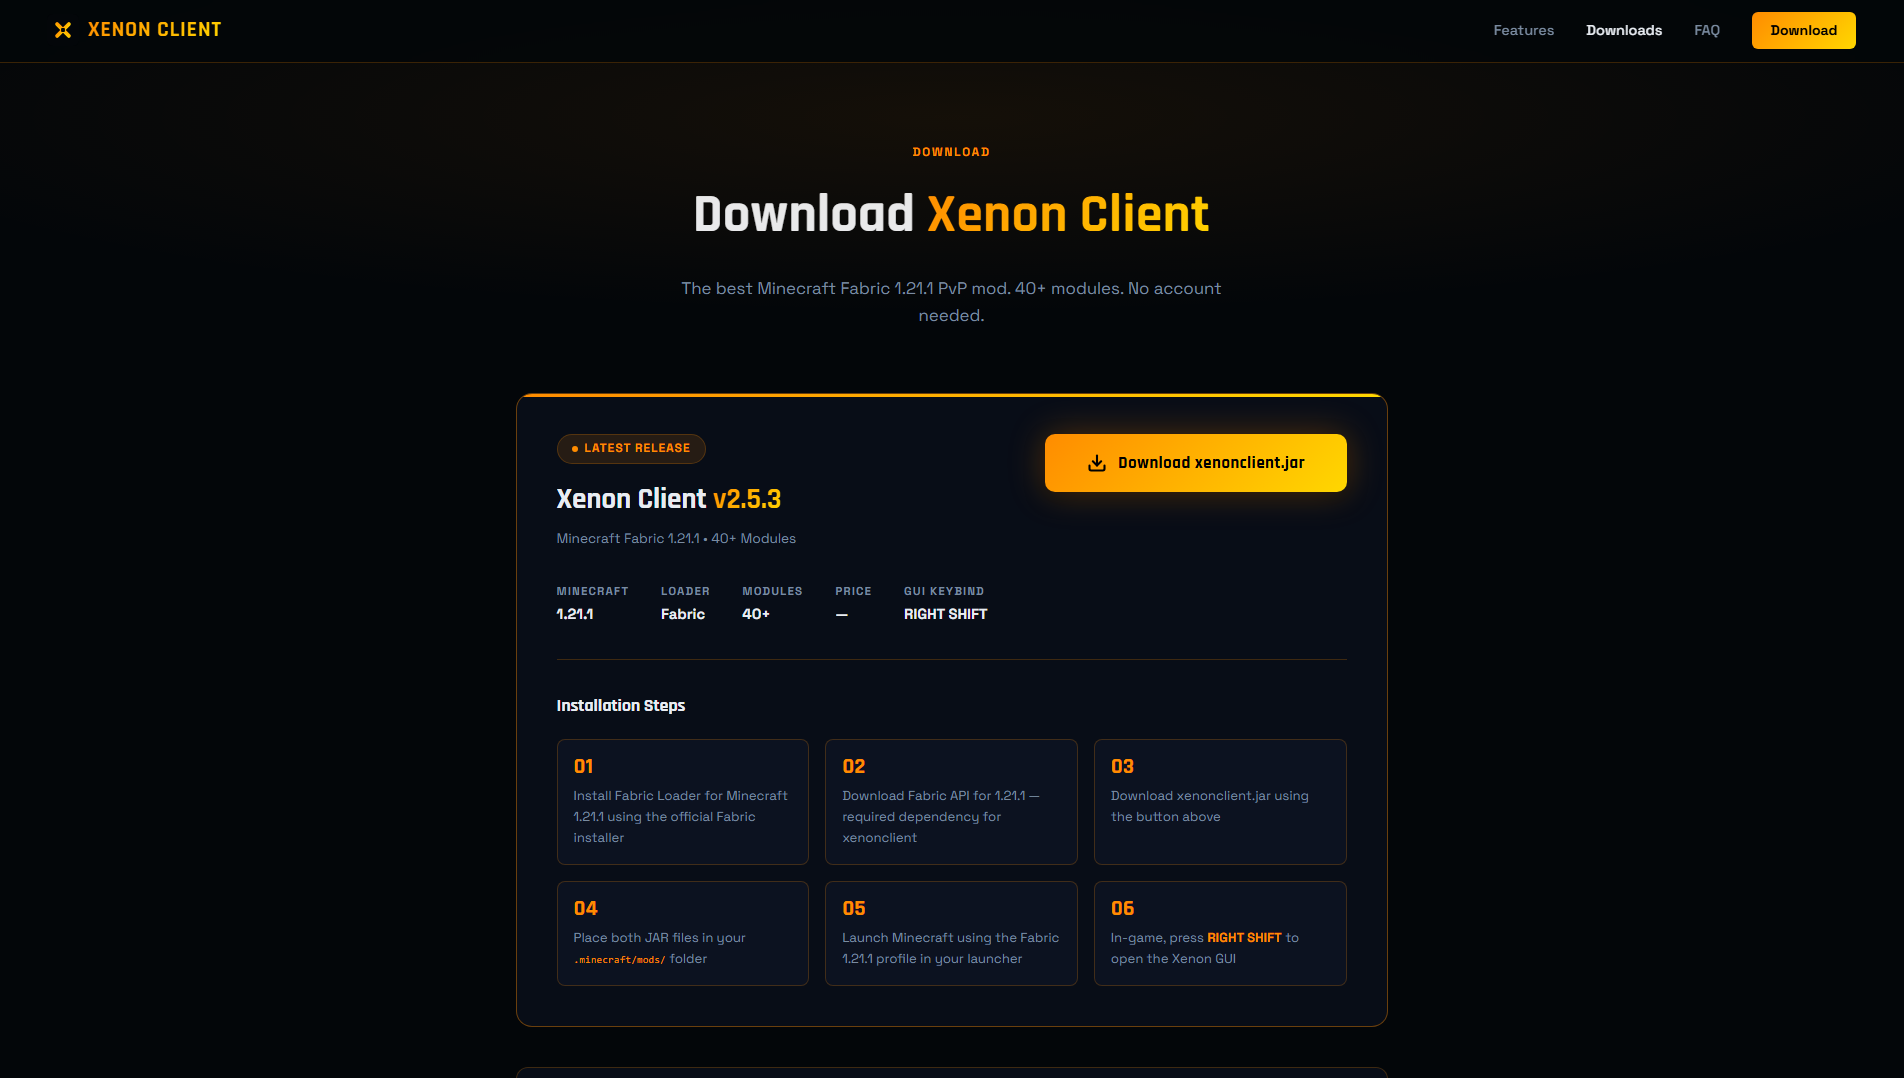Click the Installation Steps heading
This screenshot has height=1078, width=1904.
(x=621, y=706)
